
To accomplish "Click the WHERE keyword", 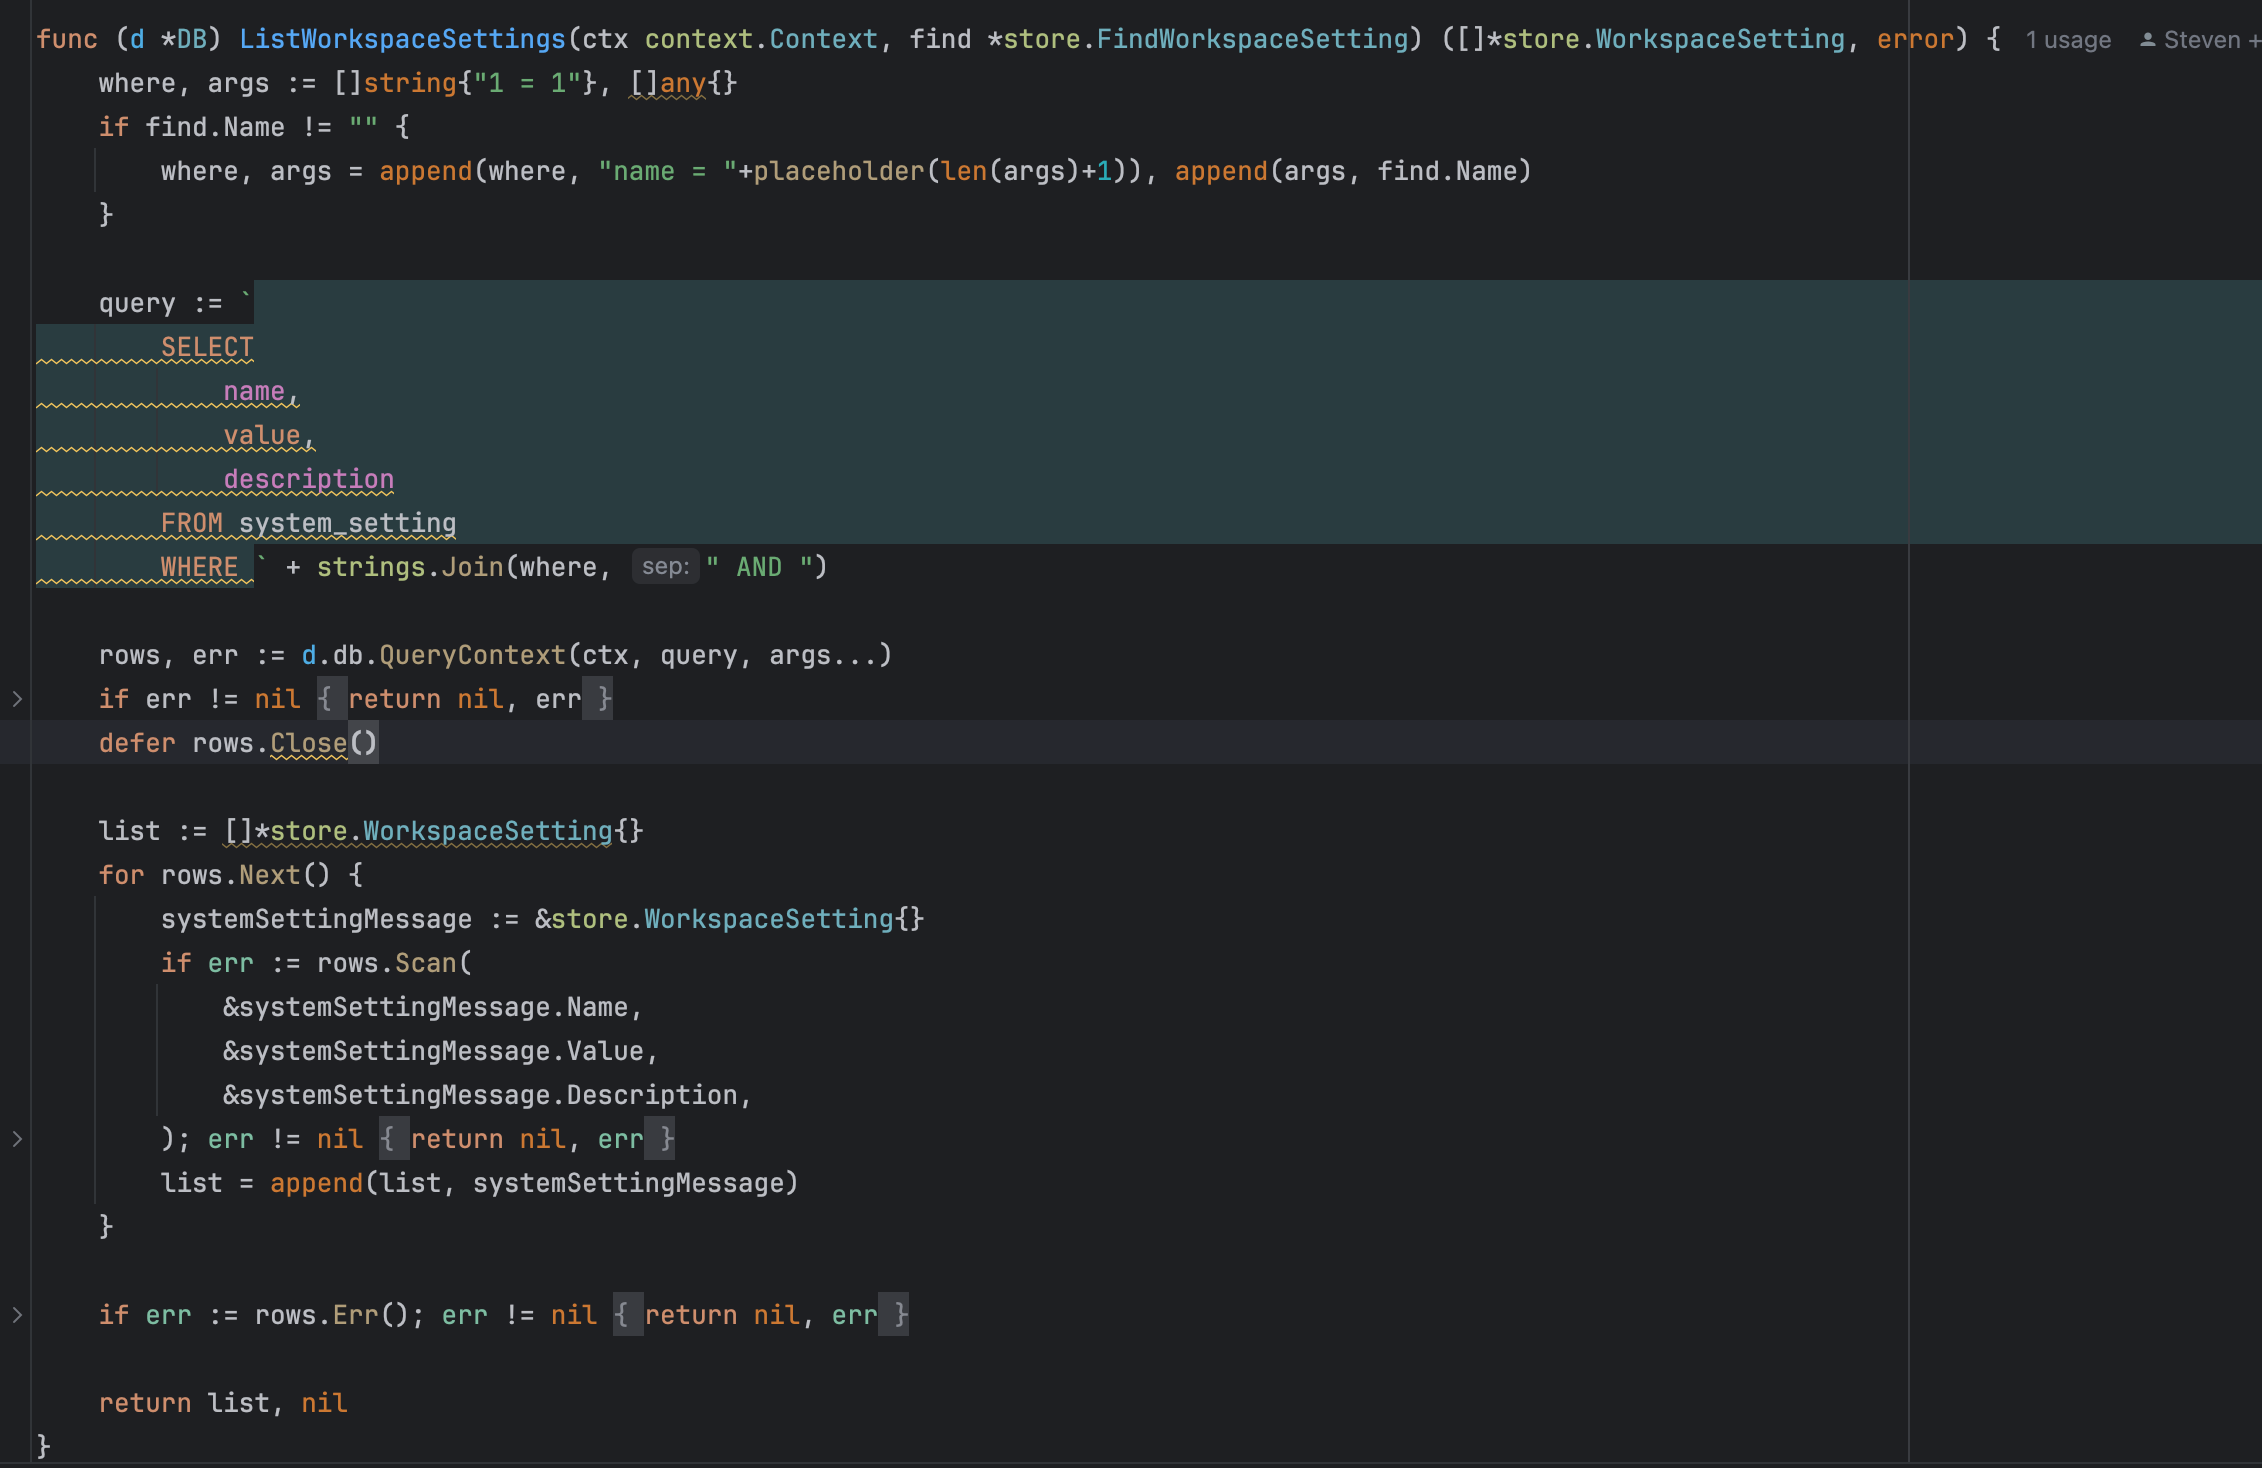I will click(x=199, y=567).
